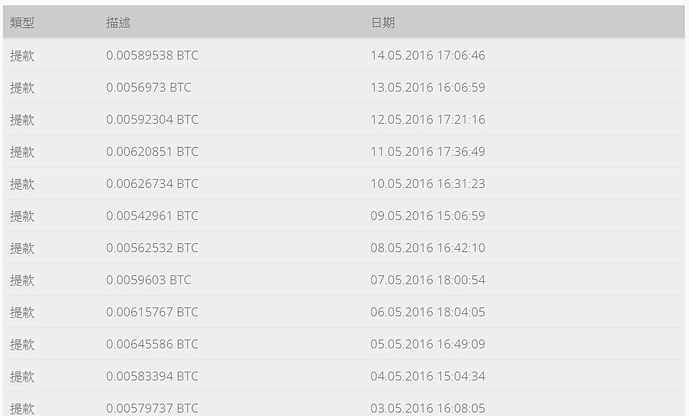Select date 09.05.2016 15:06:59
This screenshot has height=416, width=689.
(428, 216)
